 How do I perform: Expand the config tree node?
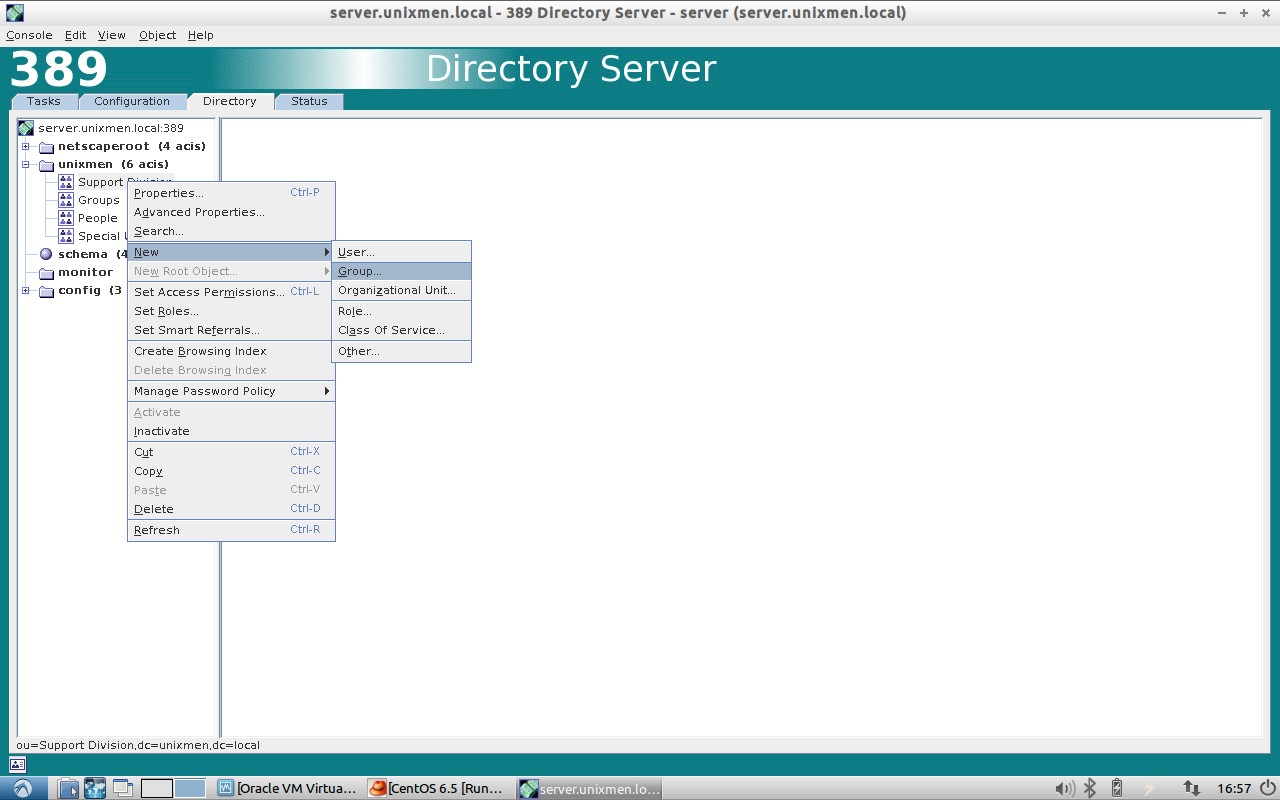click(x=26, y=291)
